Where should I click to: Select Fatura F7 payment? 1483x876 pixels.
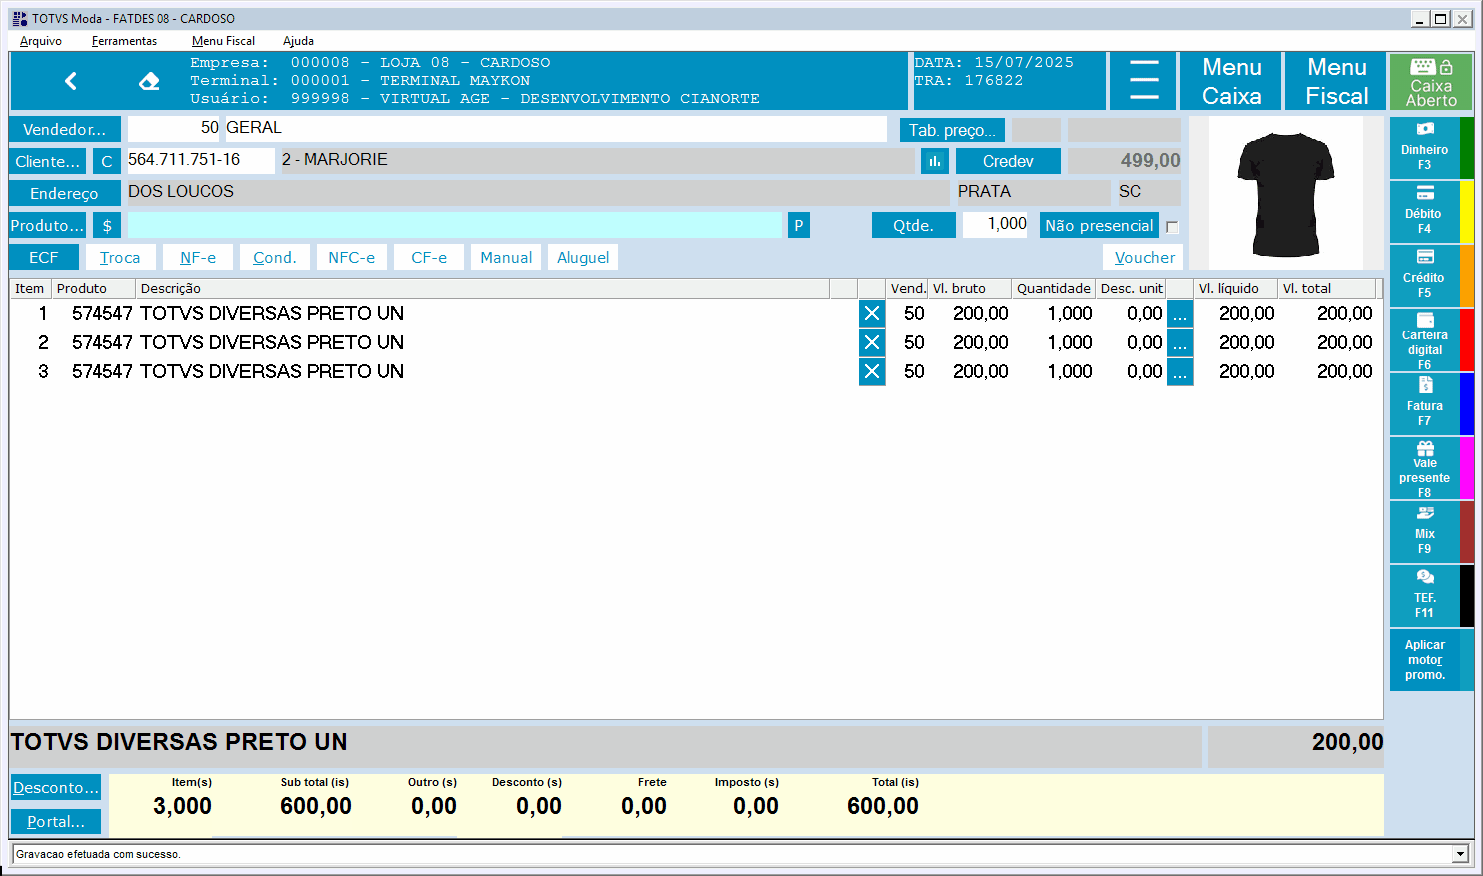[x=1424, y=404]
